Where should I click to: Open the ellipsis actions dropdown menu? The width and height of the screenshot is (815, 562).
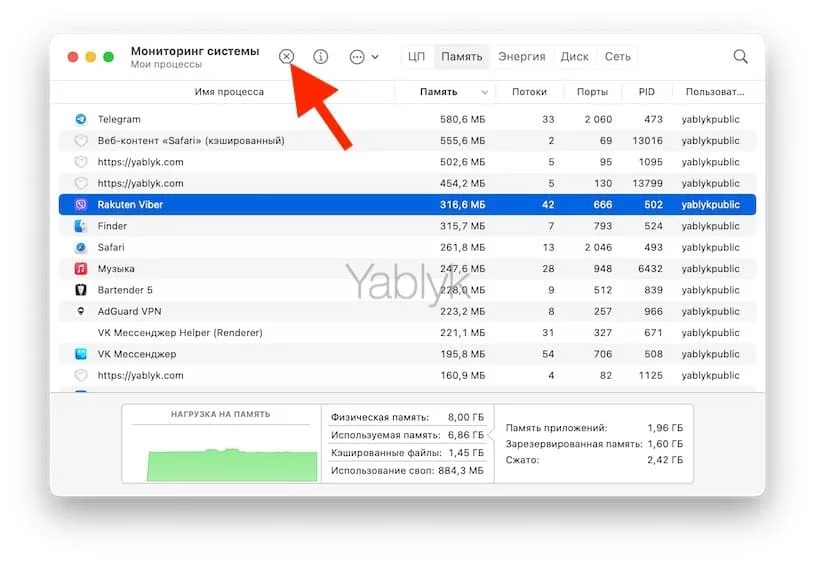click(363, 57)
